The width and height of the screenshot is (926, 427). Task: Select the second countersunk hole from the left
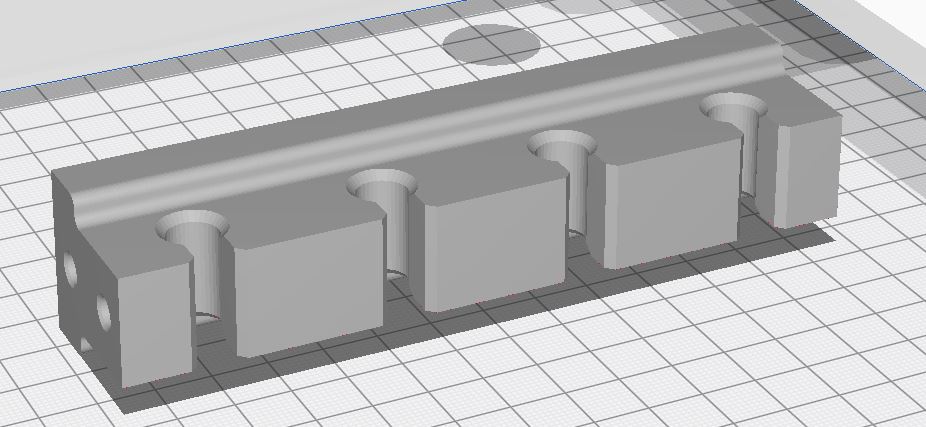pos(381,185)
